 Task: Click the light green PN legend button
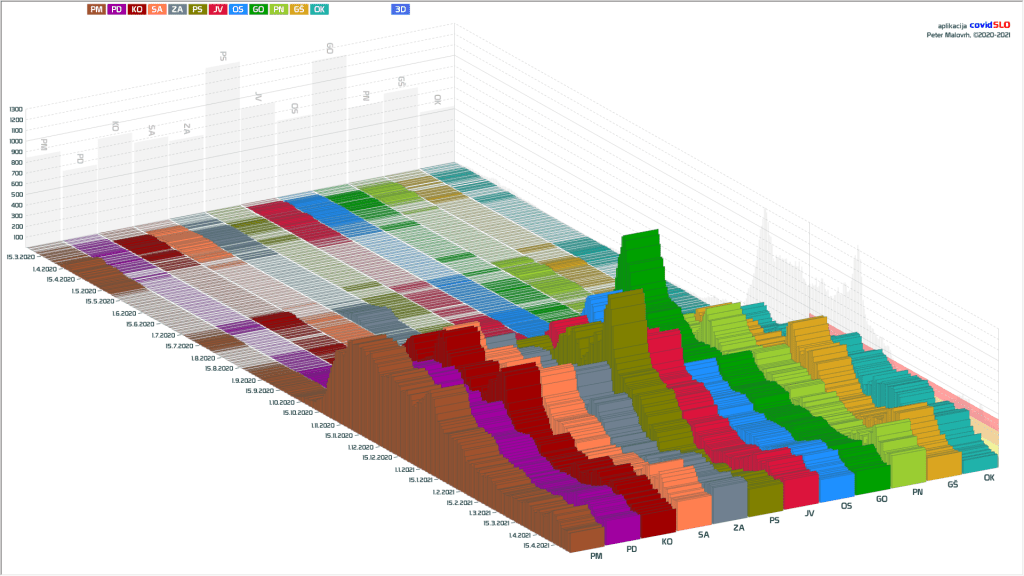point(278,9)
